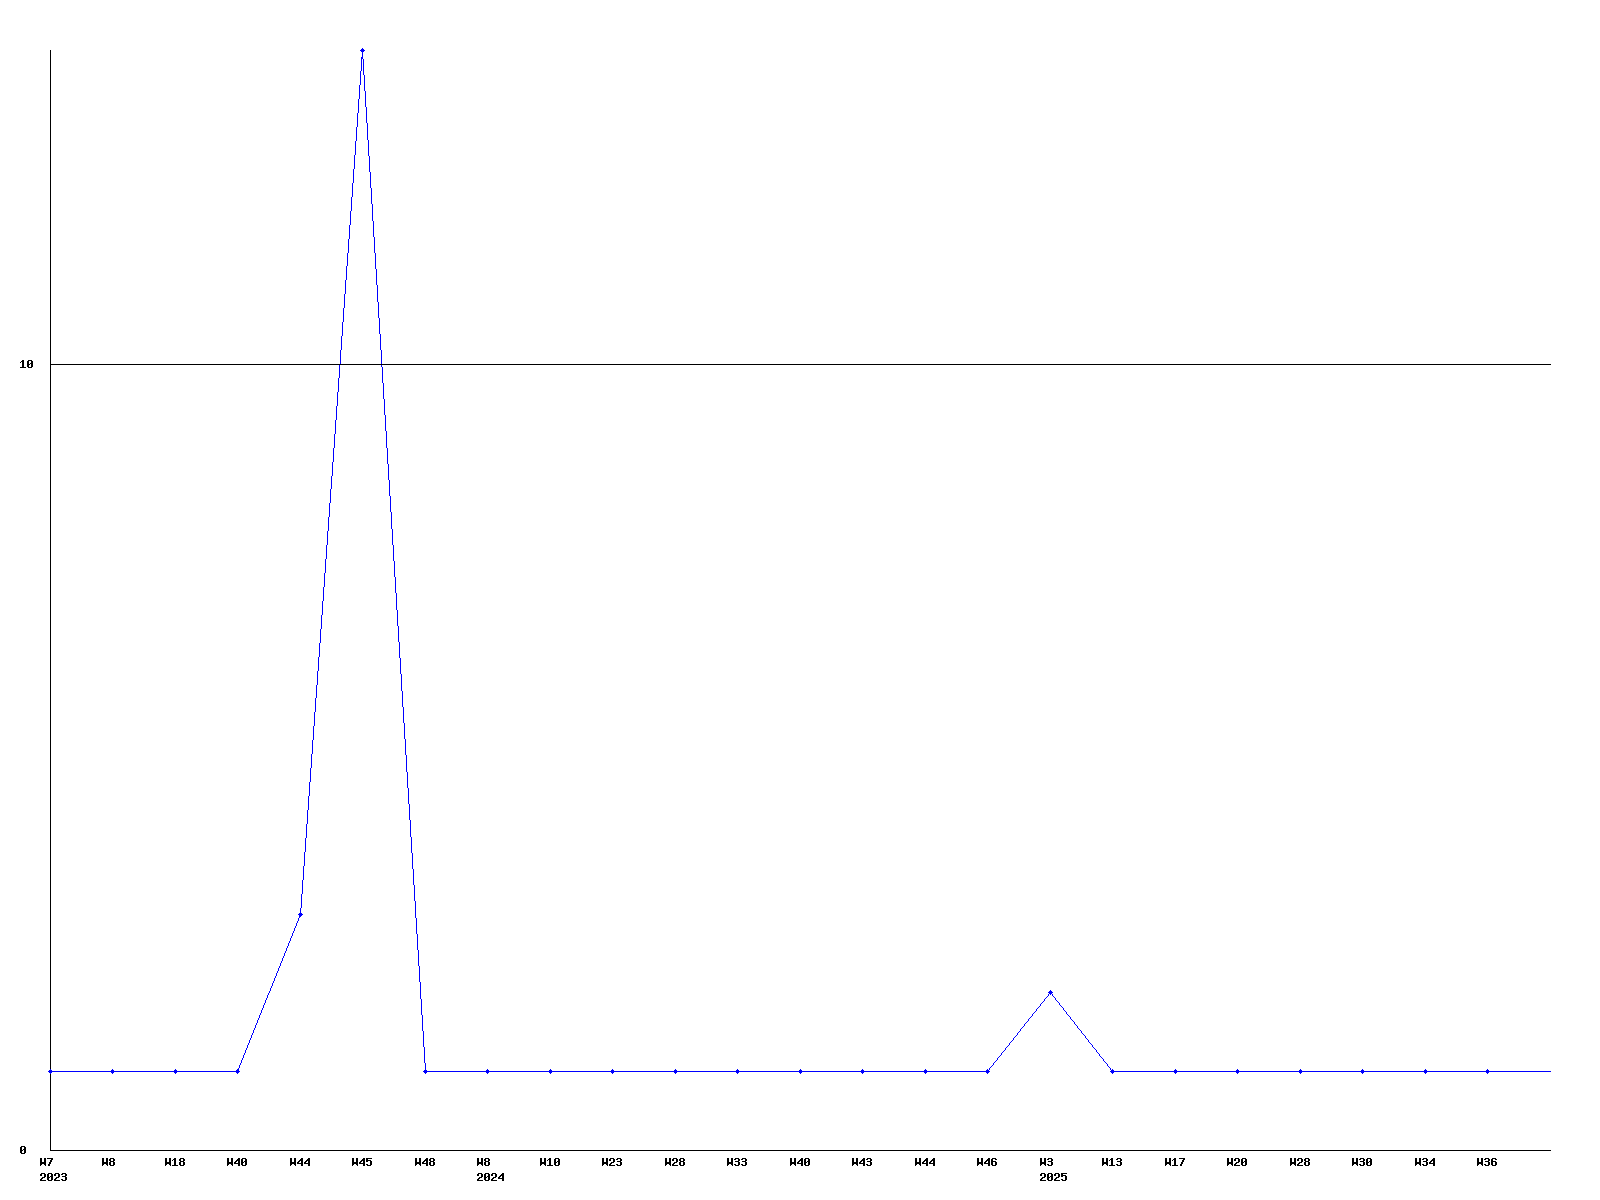Click the data point above W36

[1487, 1071]
